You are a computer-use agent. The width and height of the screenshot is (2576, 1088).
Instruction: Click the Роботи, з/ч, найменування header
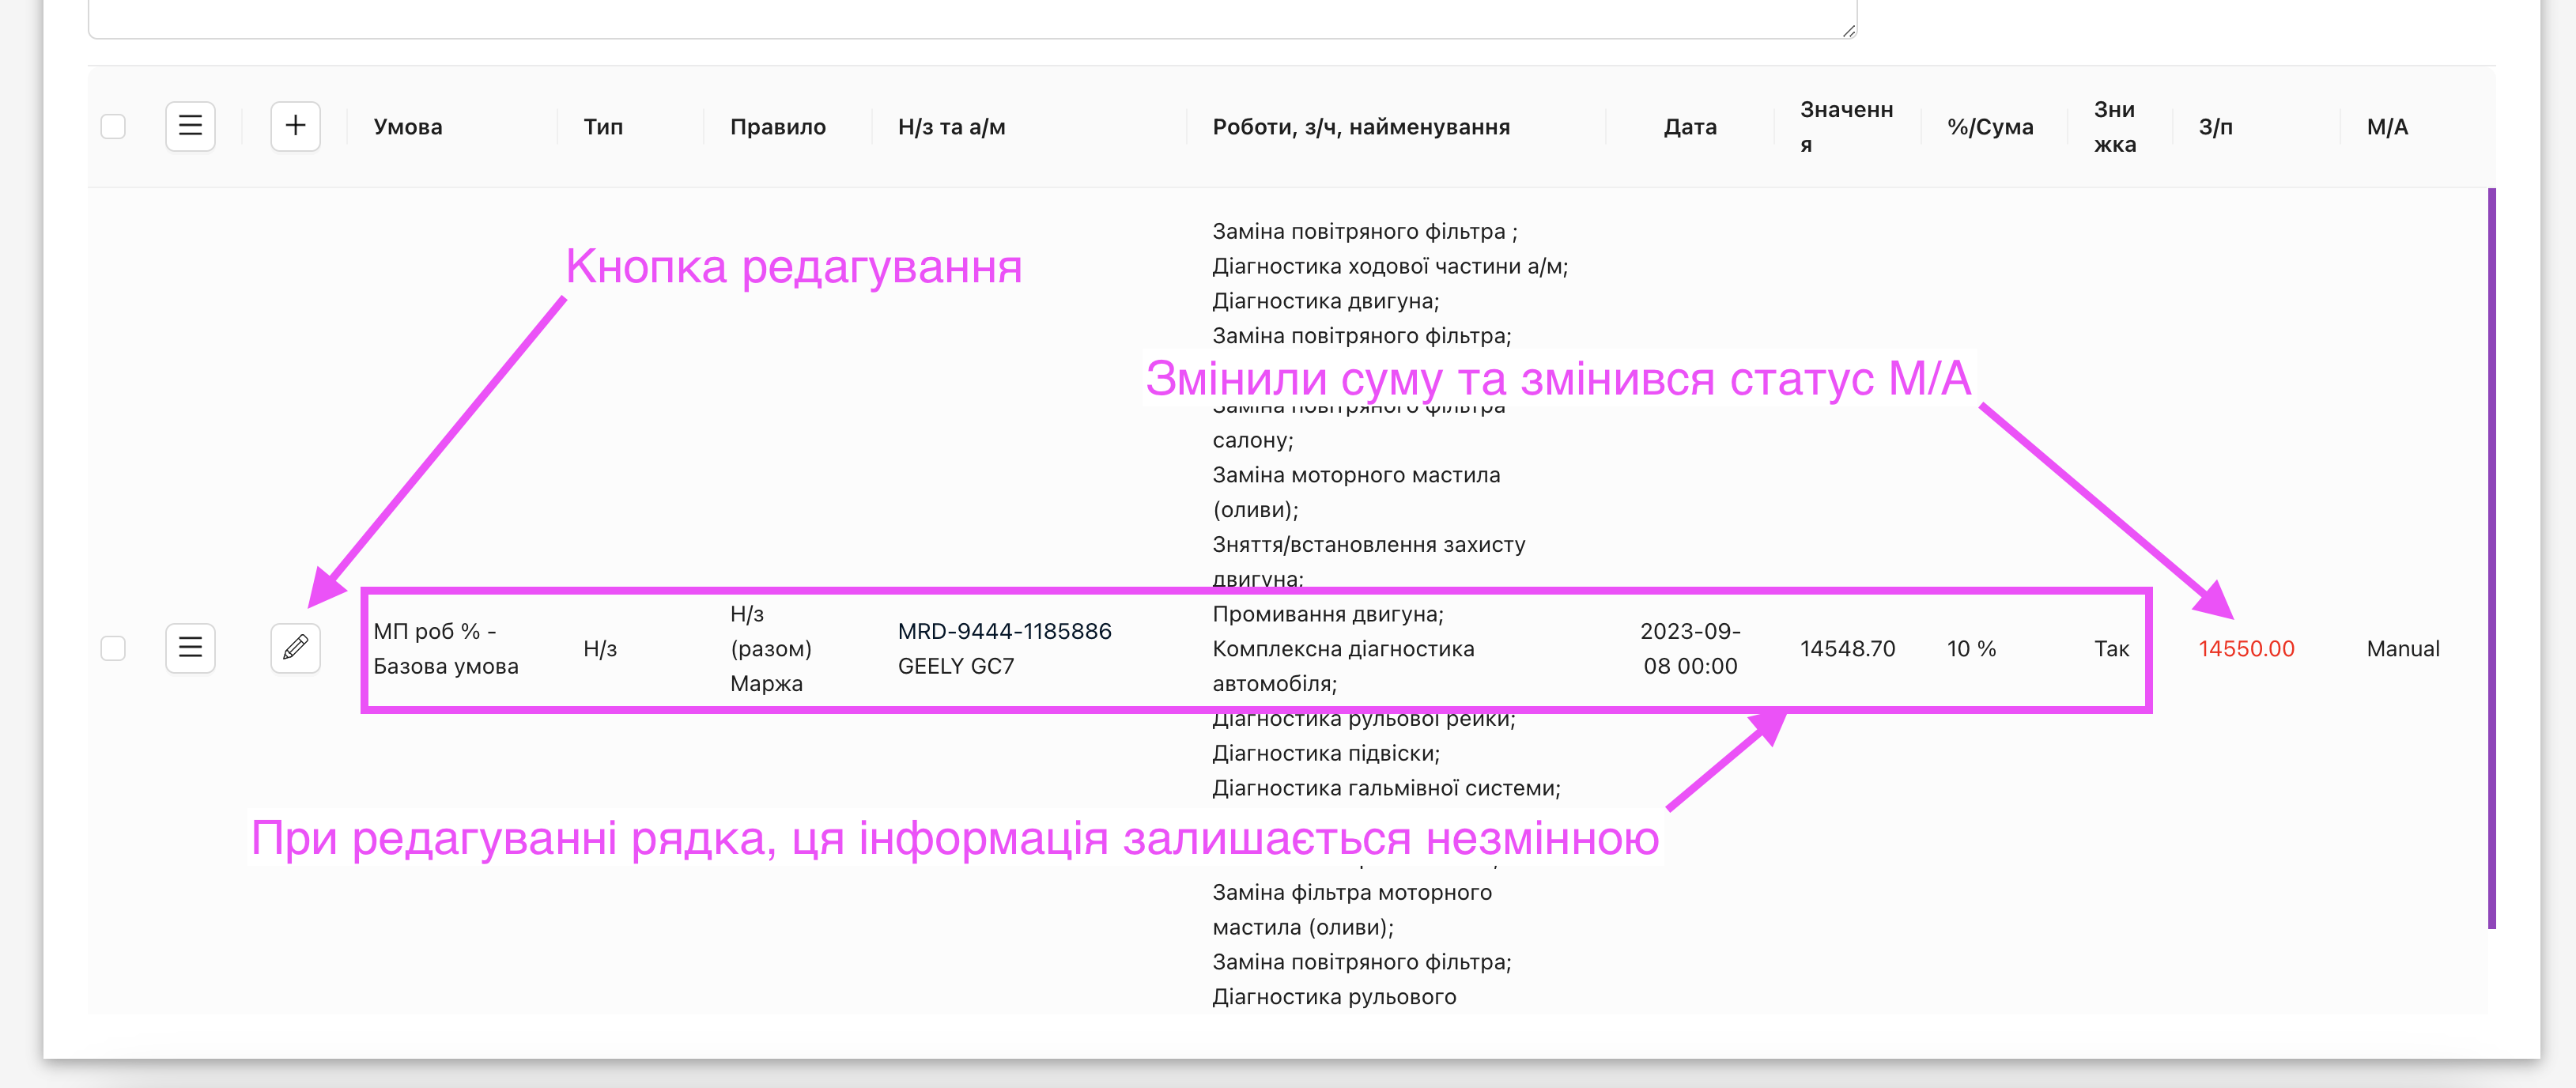click(1360, 127)
